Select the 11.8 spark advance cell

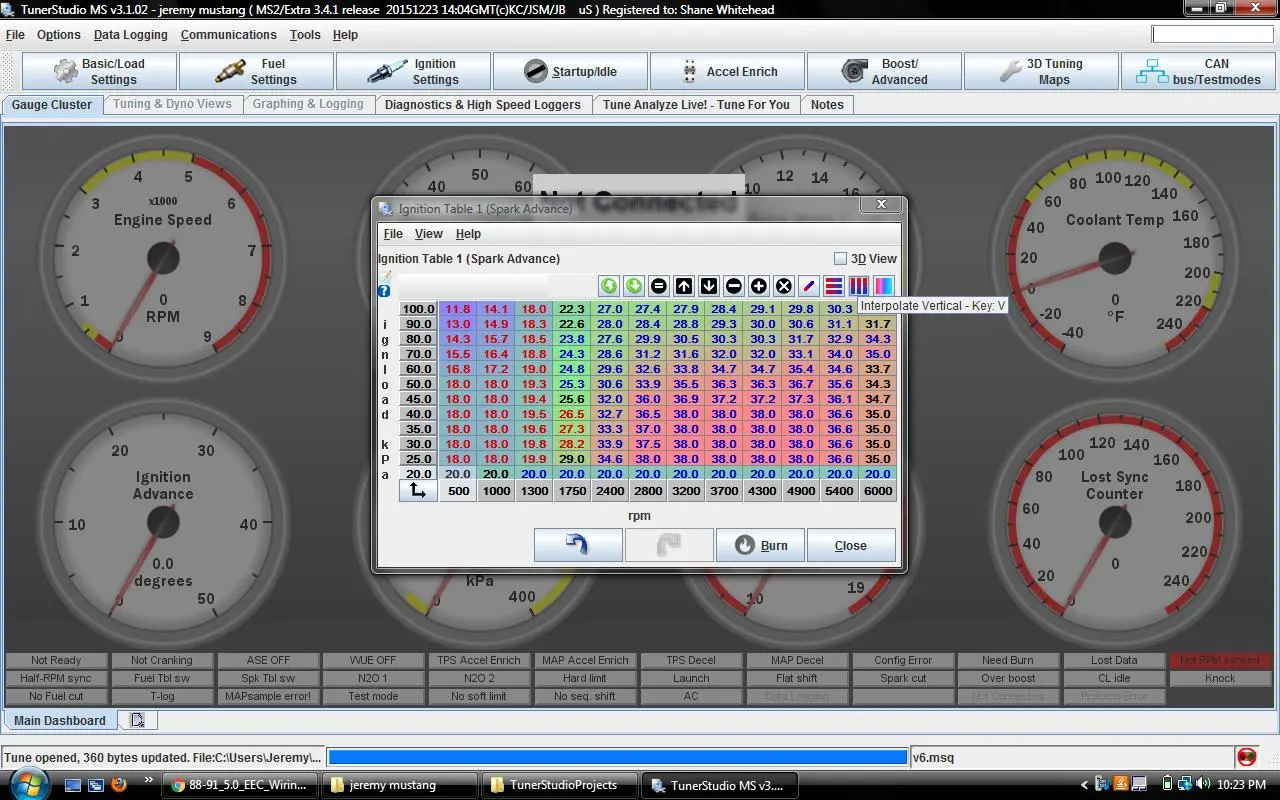pos(458,309)
